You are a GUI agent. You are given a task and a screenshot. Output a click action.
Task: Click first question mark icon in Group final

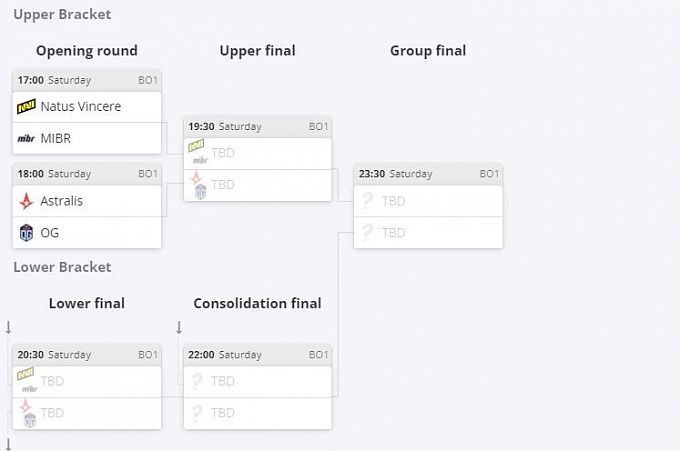(367, 201)
